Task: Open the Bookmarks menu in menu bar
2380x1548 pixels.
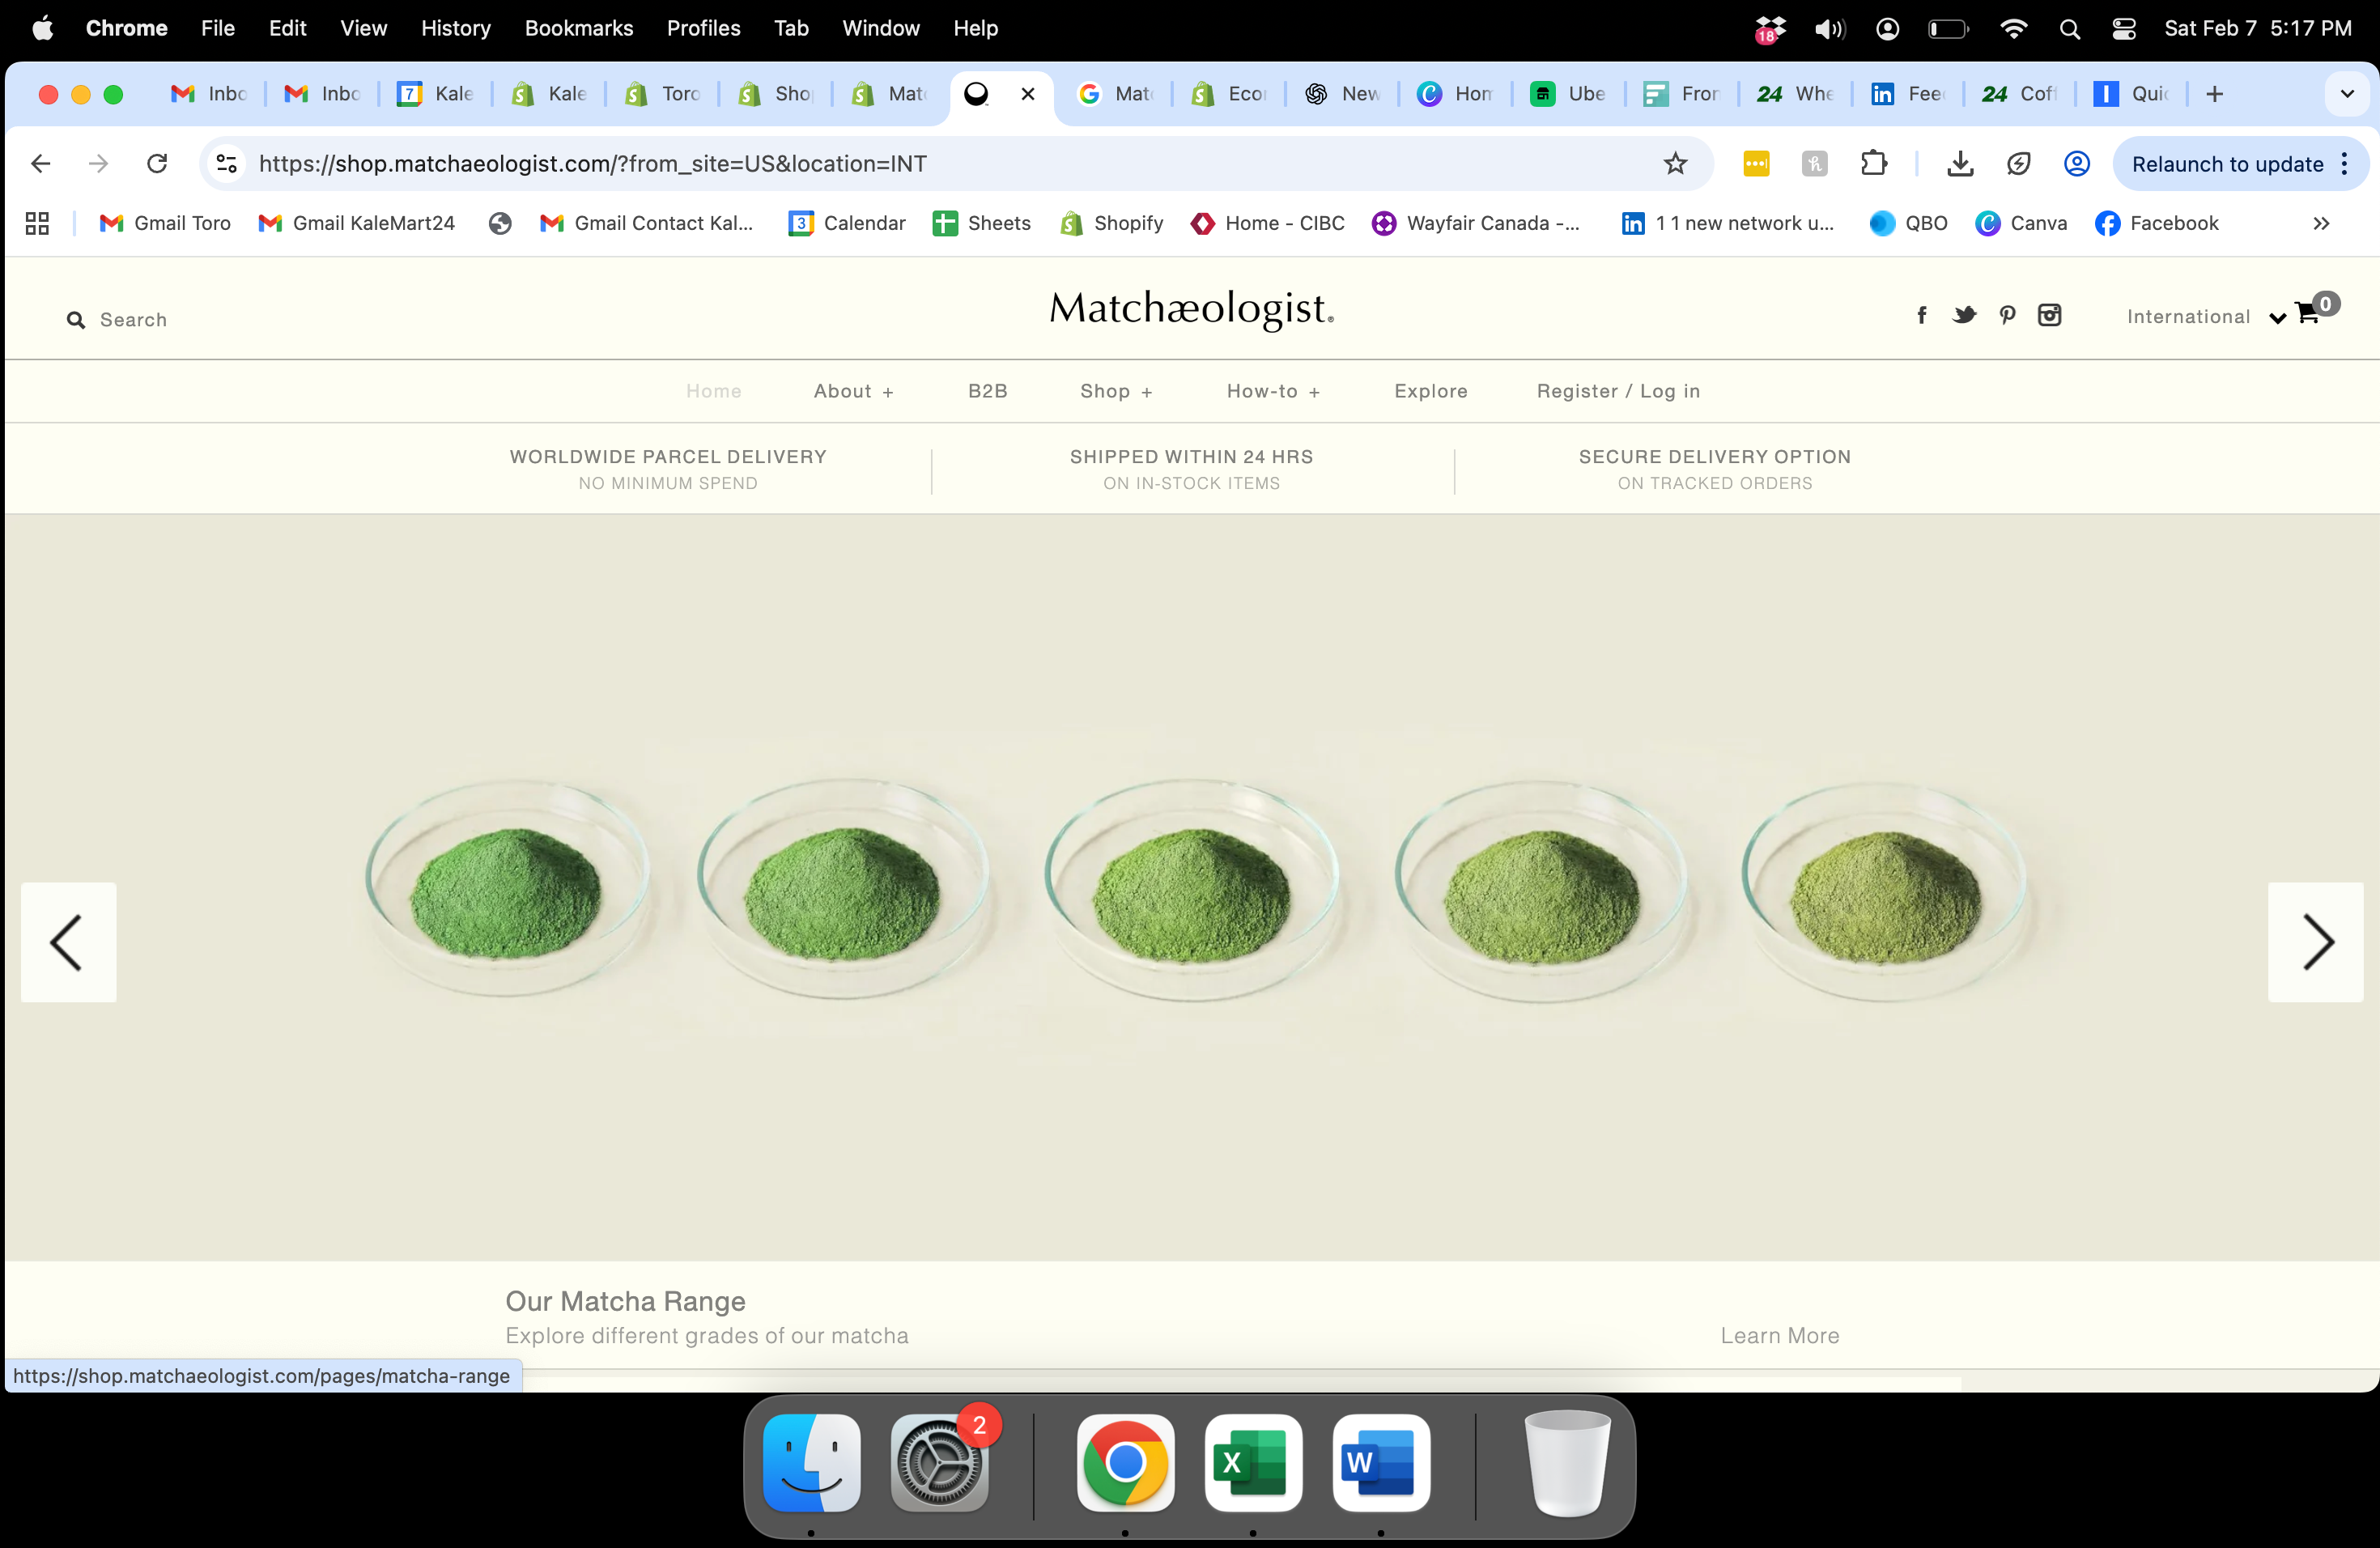Action: click(x=578, y=28)
